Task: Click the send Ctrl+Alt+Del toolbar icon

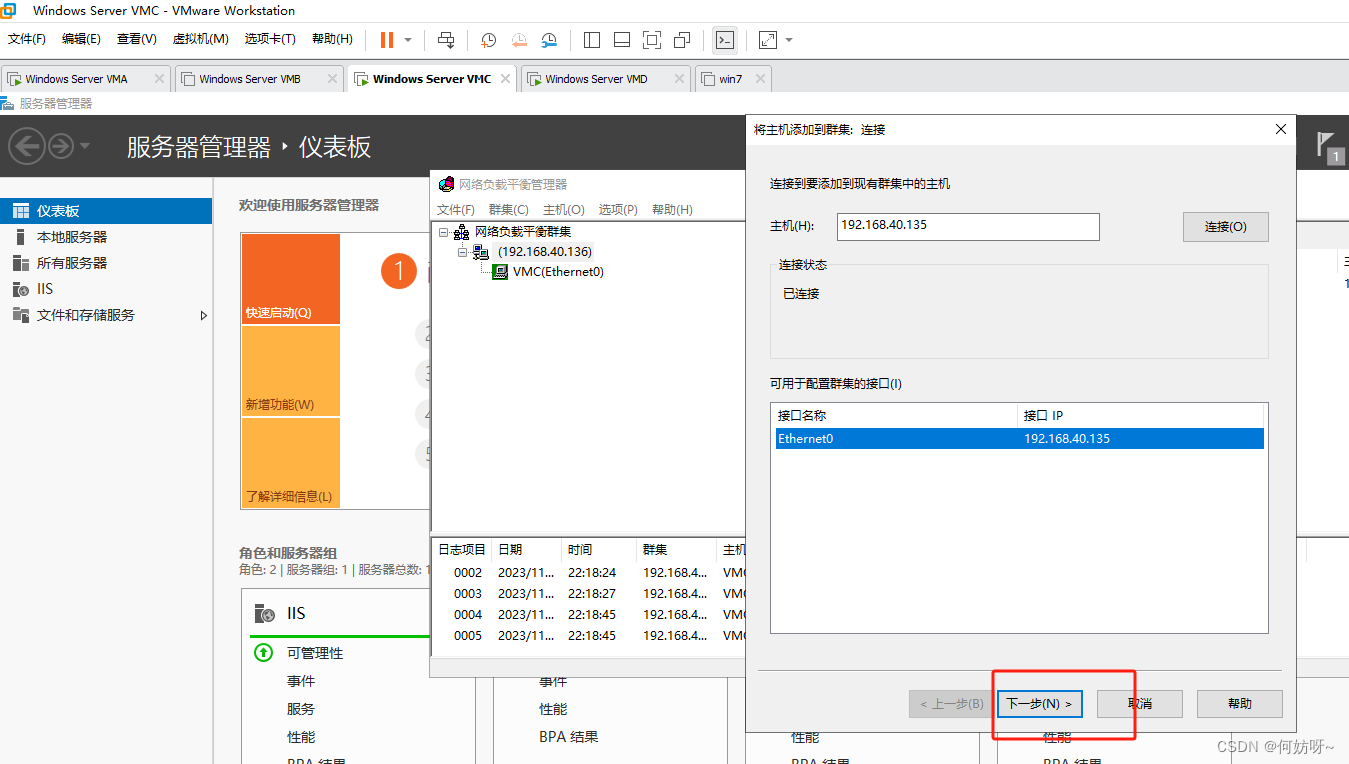Action: pyautogui.click(x=446, y=40)
